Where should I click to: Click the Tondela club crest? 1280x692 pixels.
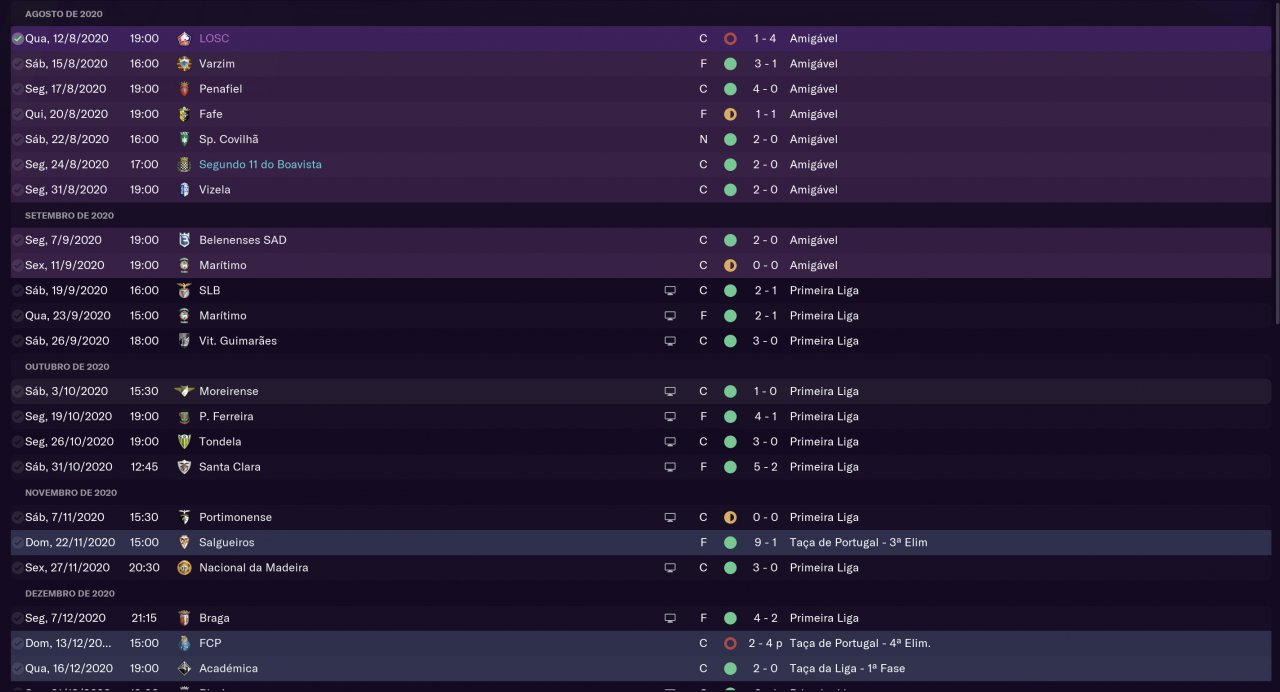tap(184, 442)
